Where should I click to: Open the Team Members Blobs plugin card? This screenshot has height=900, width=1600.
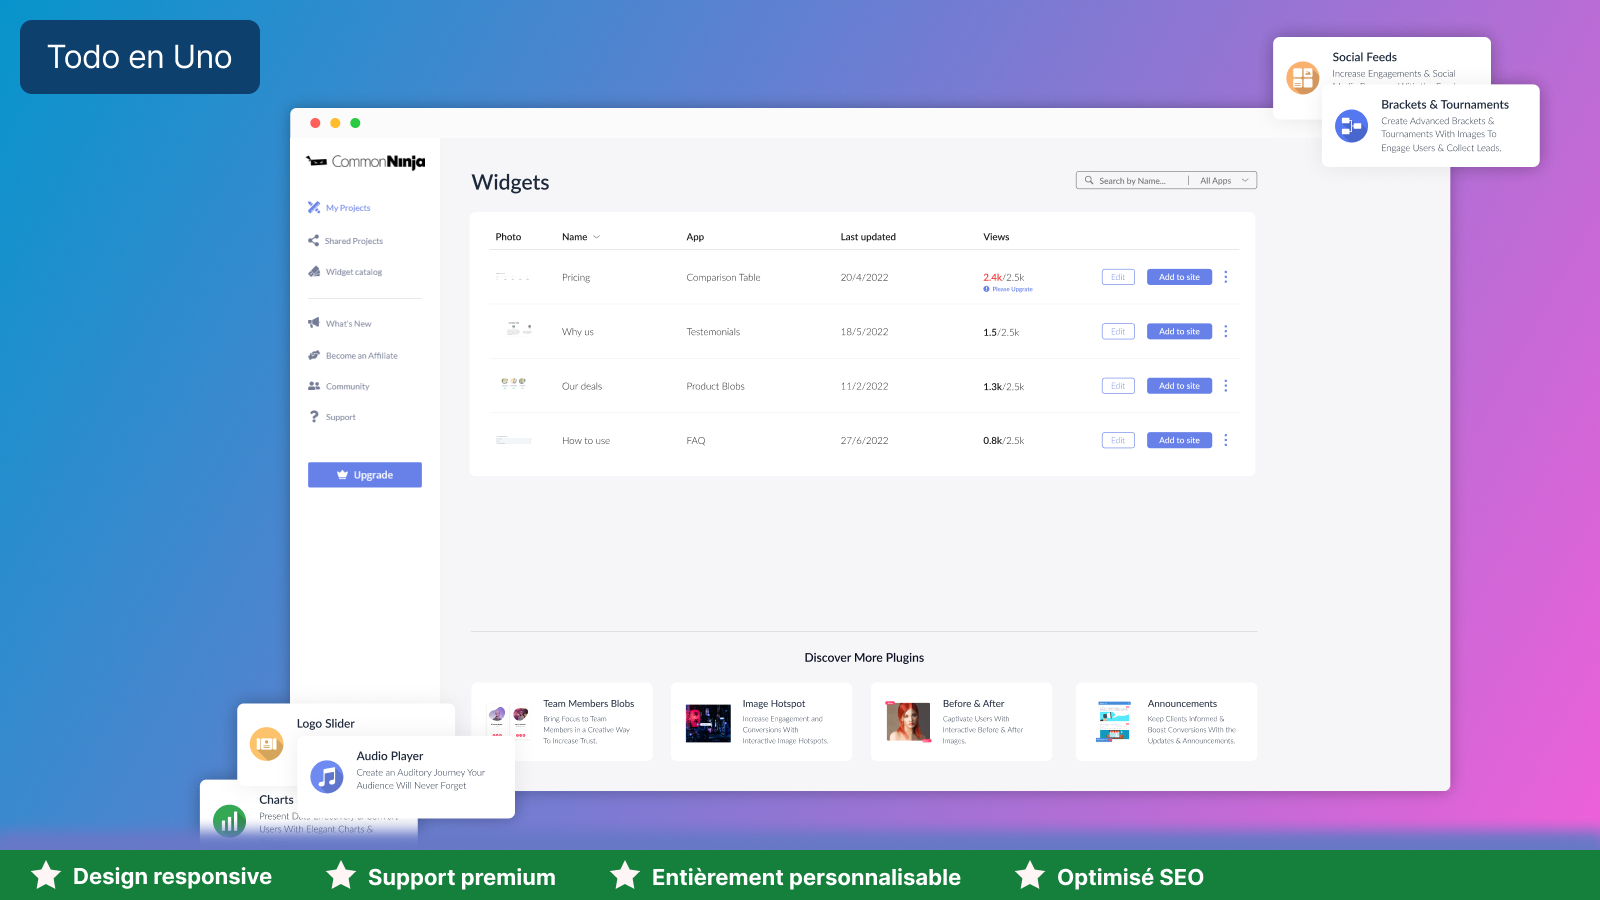click(562, 722)
